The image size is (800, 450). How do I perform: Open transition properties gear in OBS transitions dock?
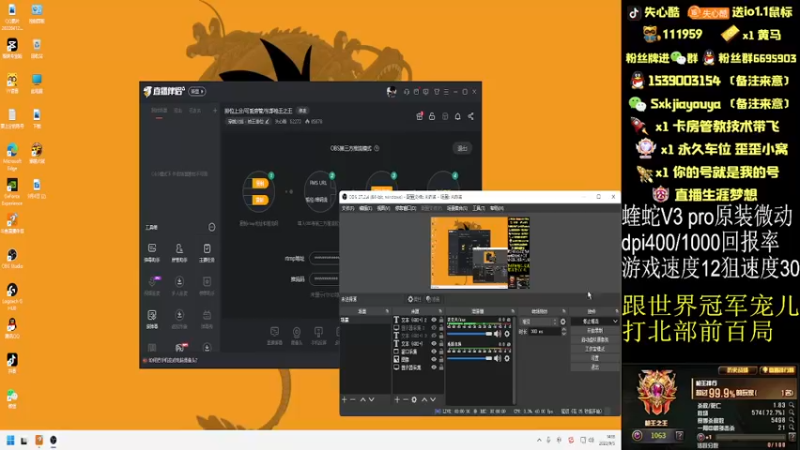563,322
